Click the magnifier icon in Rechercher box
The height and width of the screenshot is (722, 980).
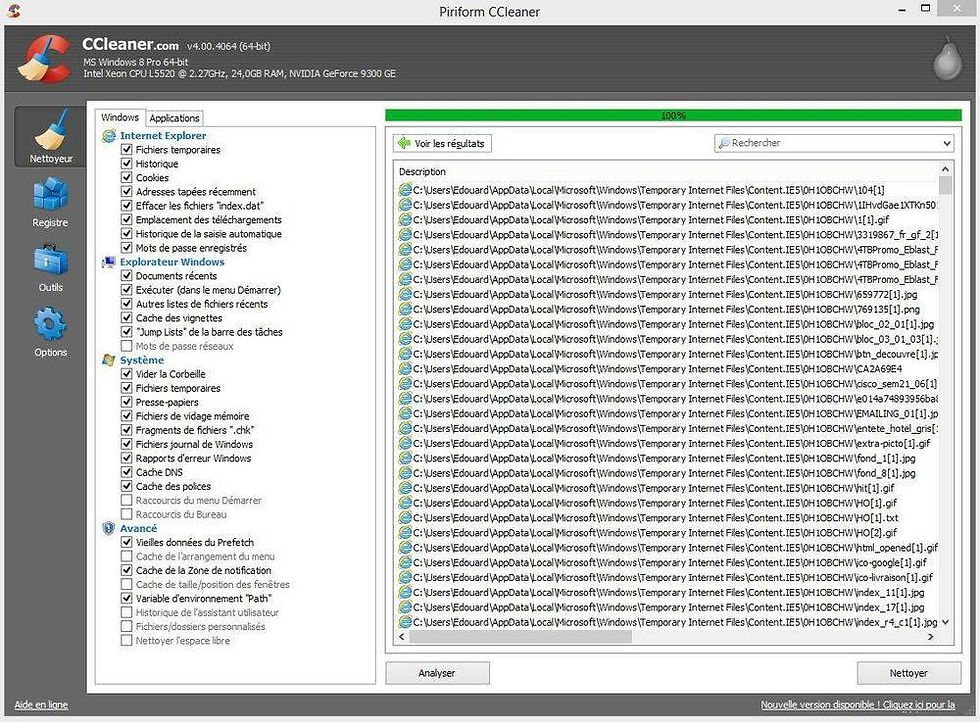click(724, 143)
